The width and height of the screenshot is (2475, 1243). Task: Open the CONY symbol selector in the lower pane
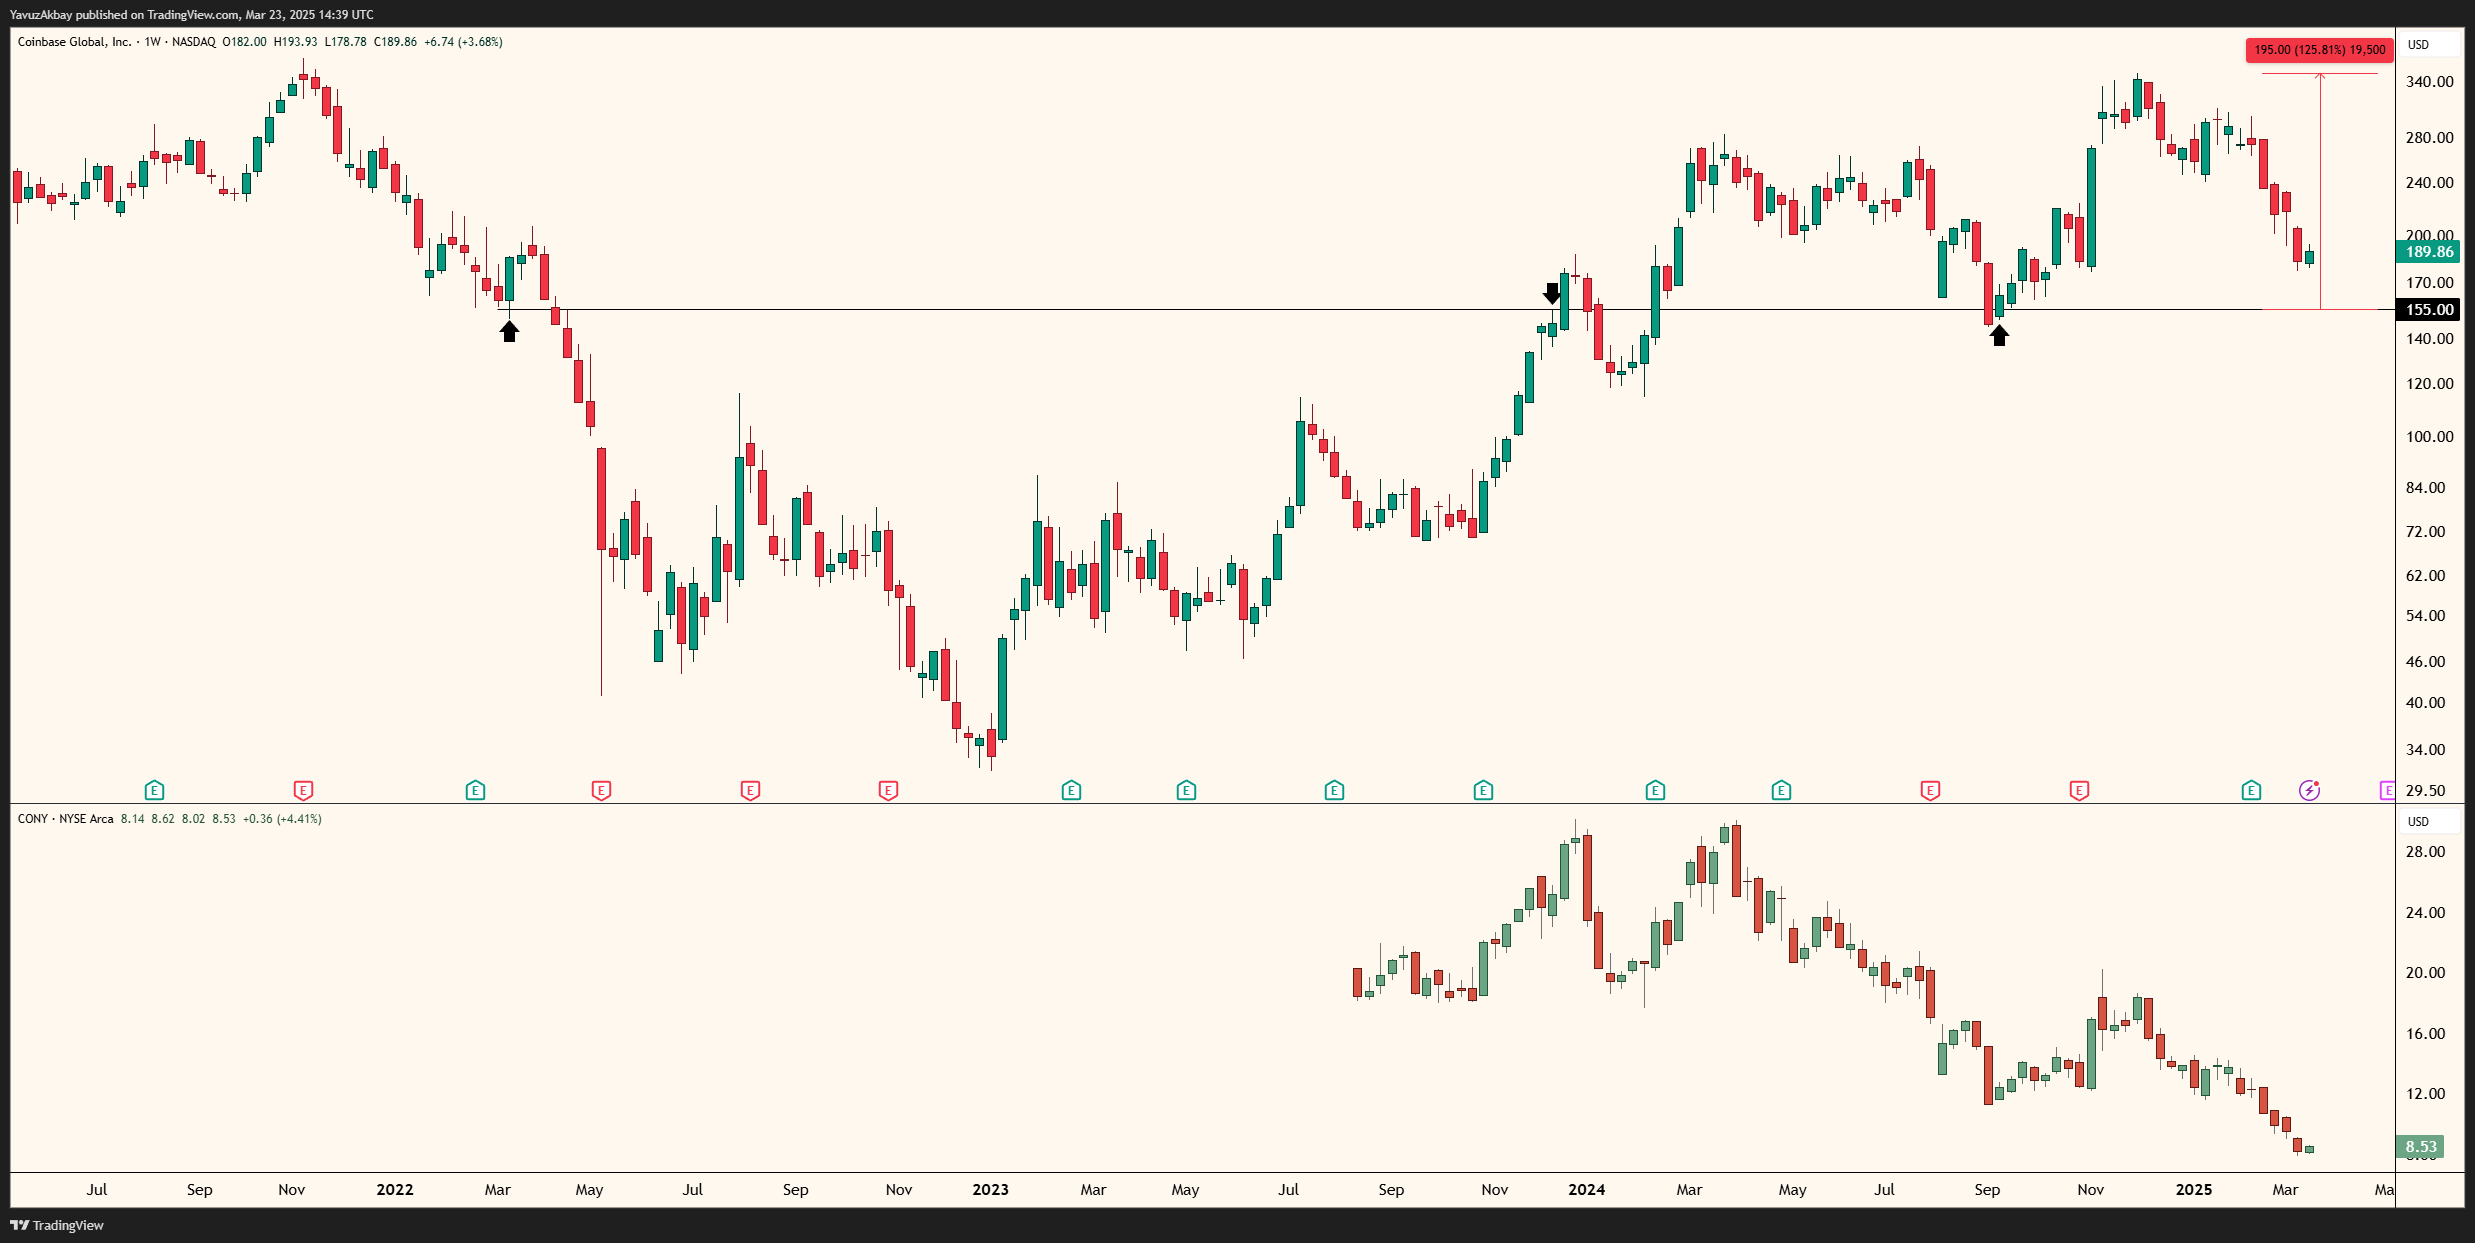[33, 818]
